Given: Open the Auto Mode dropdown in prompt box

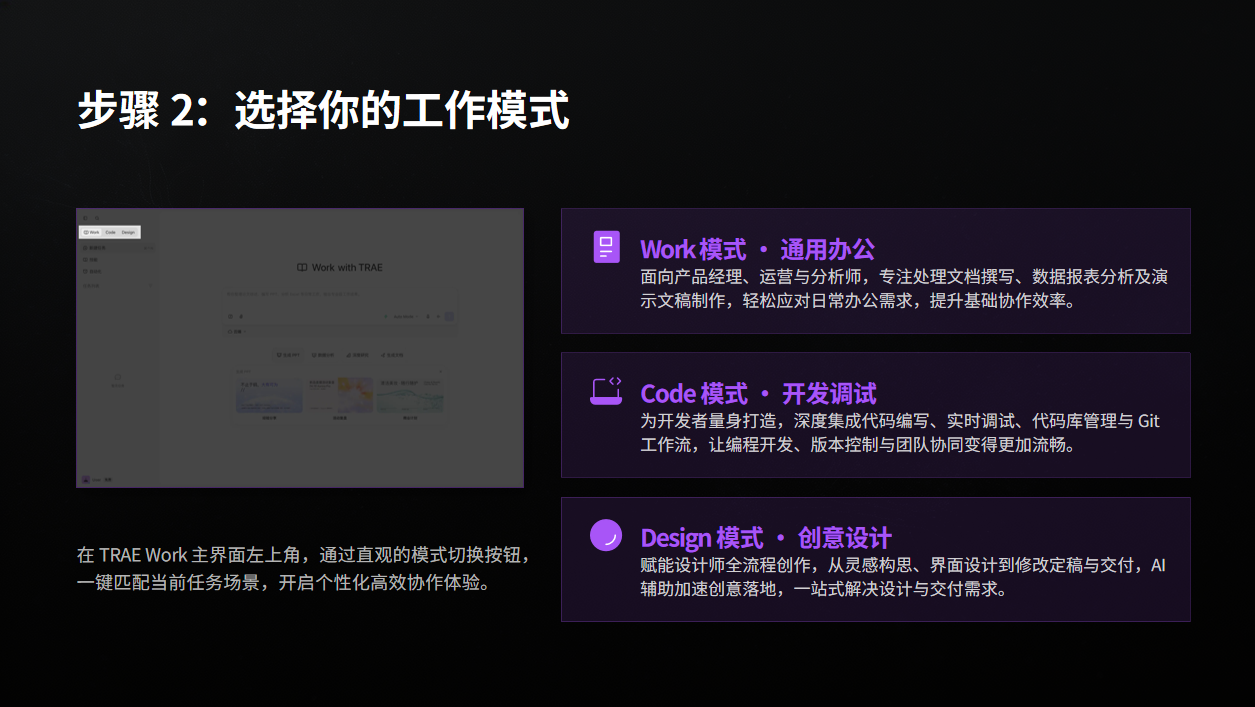Looking at the screenshot, I should click(x=405, y=316).
